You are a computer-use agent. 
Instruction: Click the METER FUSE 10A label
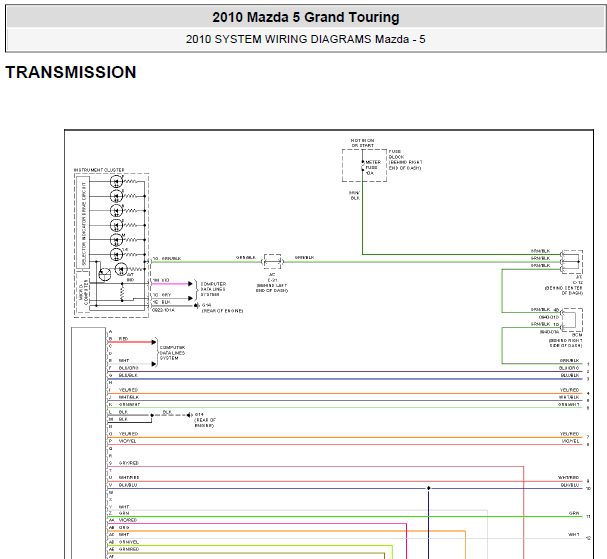point(373,168)
